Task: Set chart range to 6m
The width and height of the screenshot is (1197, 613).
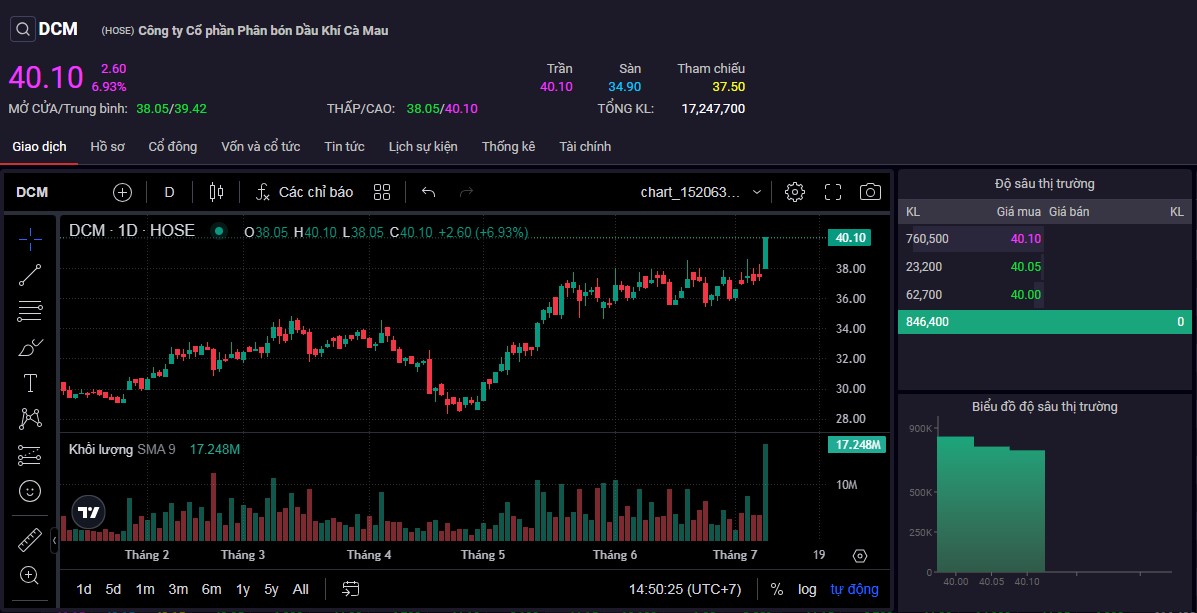Action: 211,589
